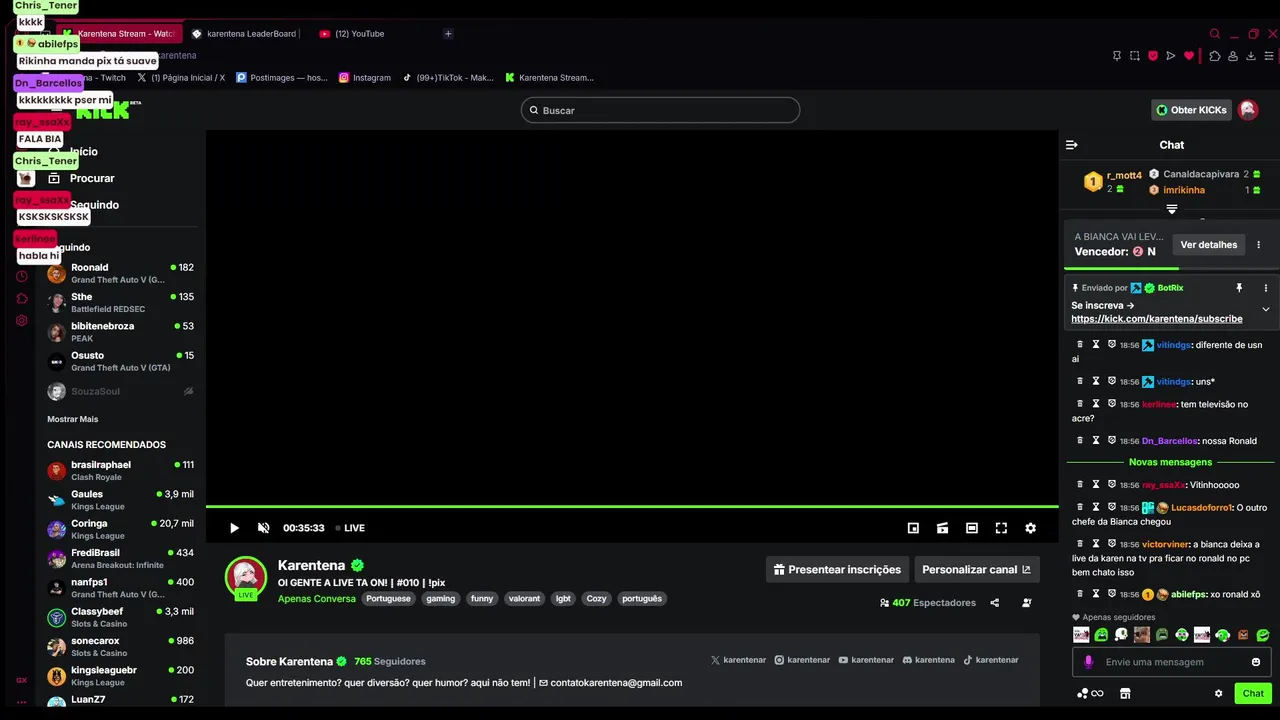Ban Dn_Barcellos via the shield icon
1280x720 pixels.
pyautogui.click(x=1112, y=441)
